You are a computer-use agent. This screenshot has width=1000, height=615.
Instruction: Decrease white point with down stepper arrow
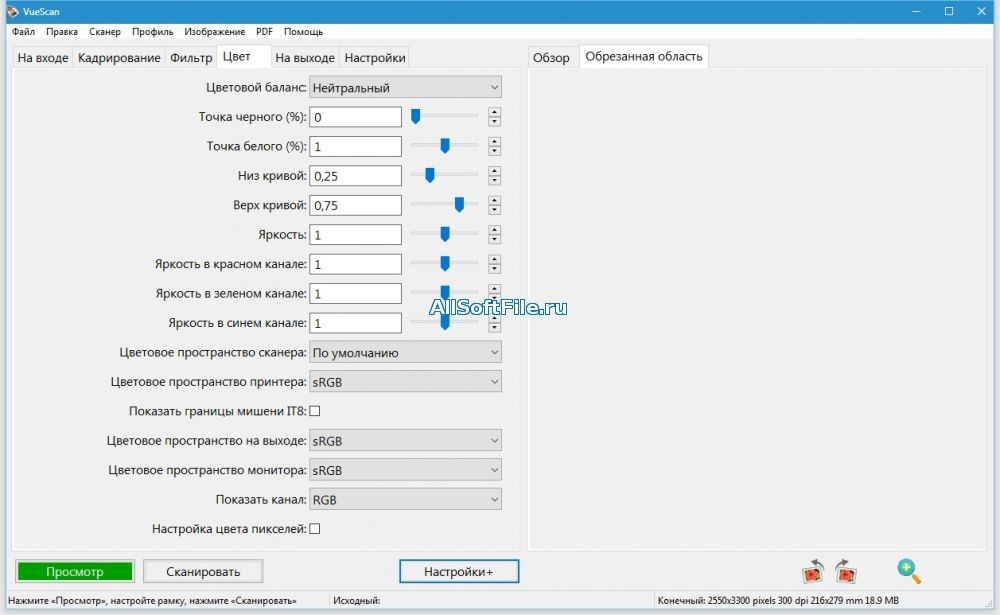[494, 151]
